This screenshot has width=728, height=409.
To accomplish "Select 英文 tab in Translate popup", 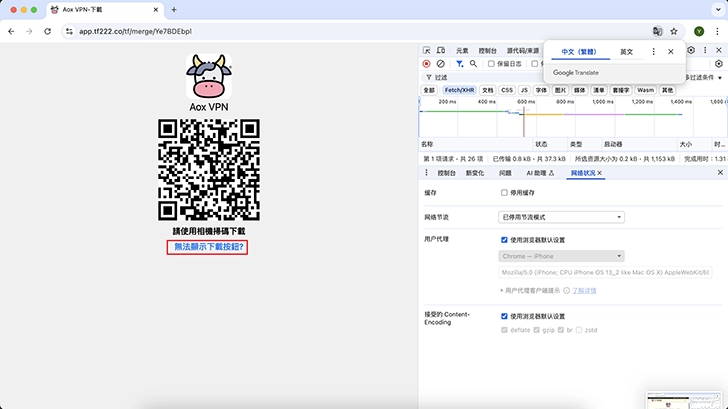I will coord(626,51).
